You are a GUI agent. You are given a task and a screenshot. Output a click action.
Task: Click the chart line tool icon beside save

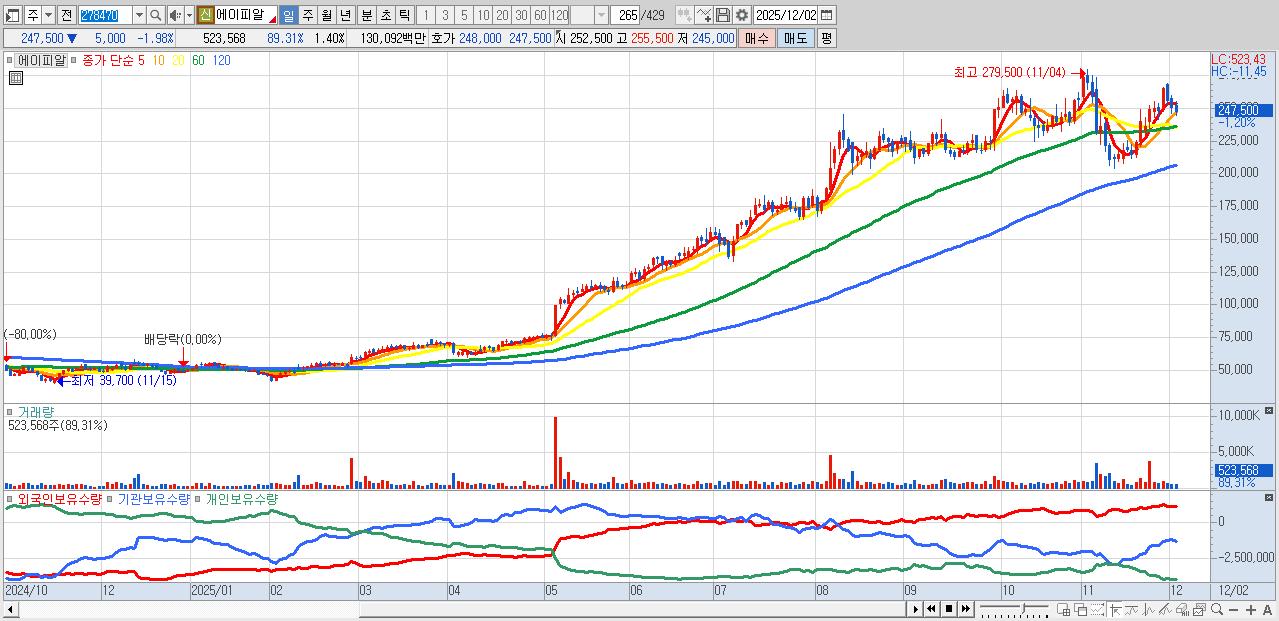[x=703, y=15]
